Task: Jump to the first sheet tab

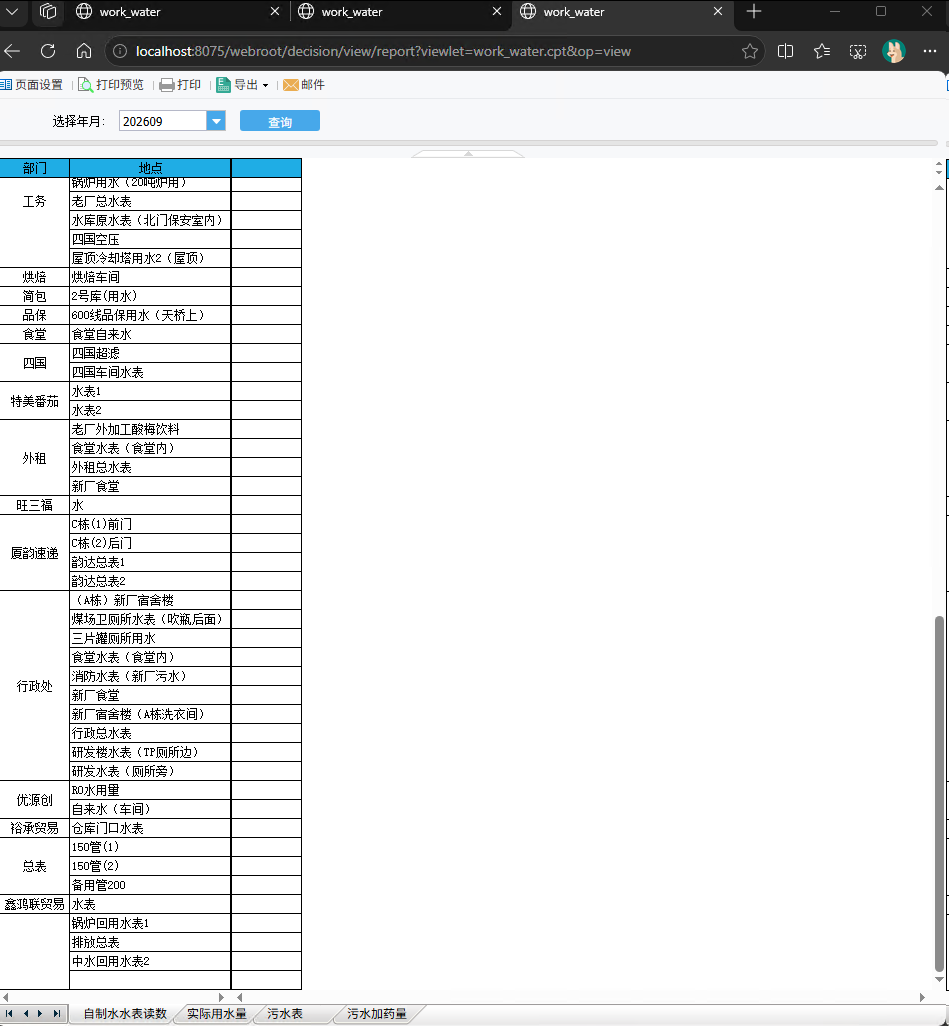Action: [9, 1014]
